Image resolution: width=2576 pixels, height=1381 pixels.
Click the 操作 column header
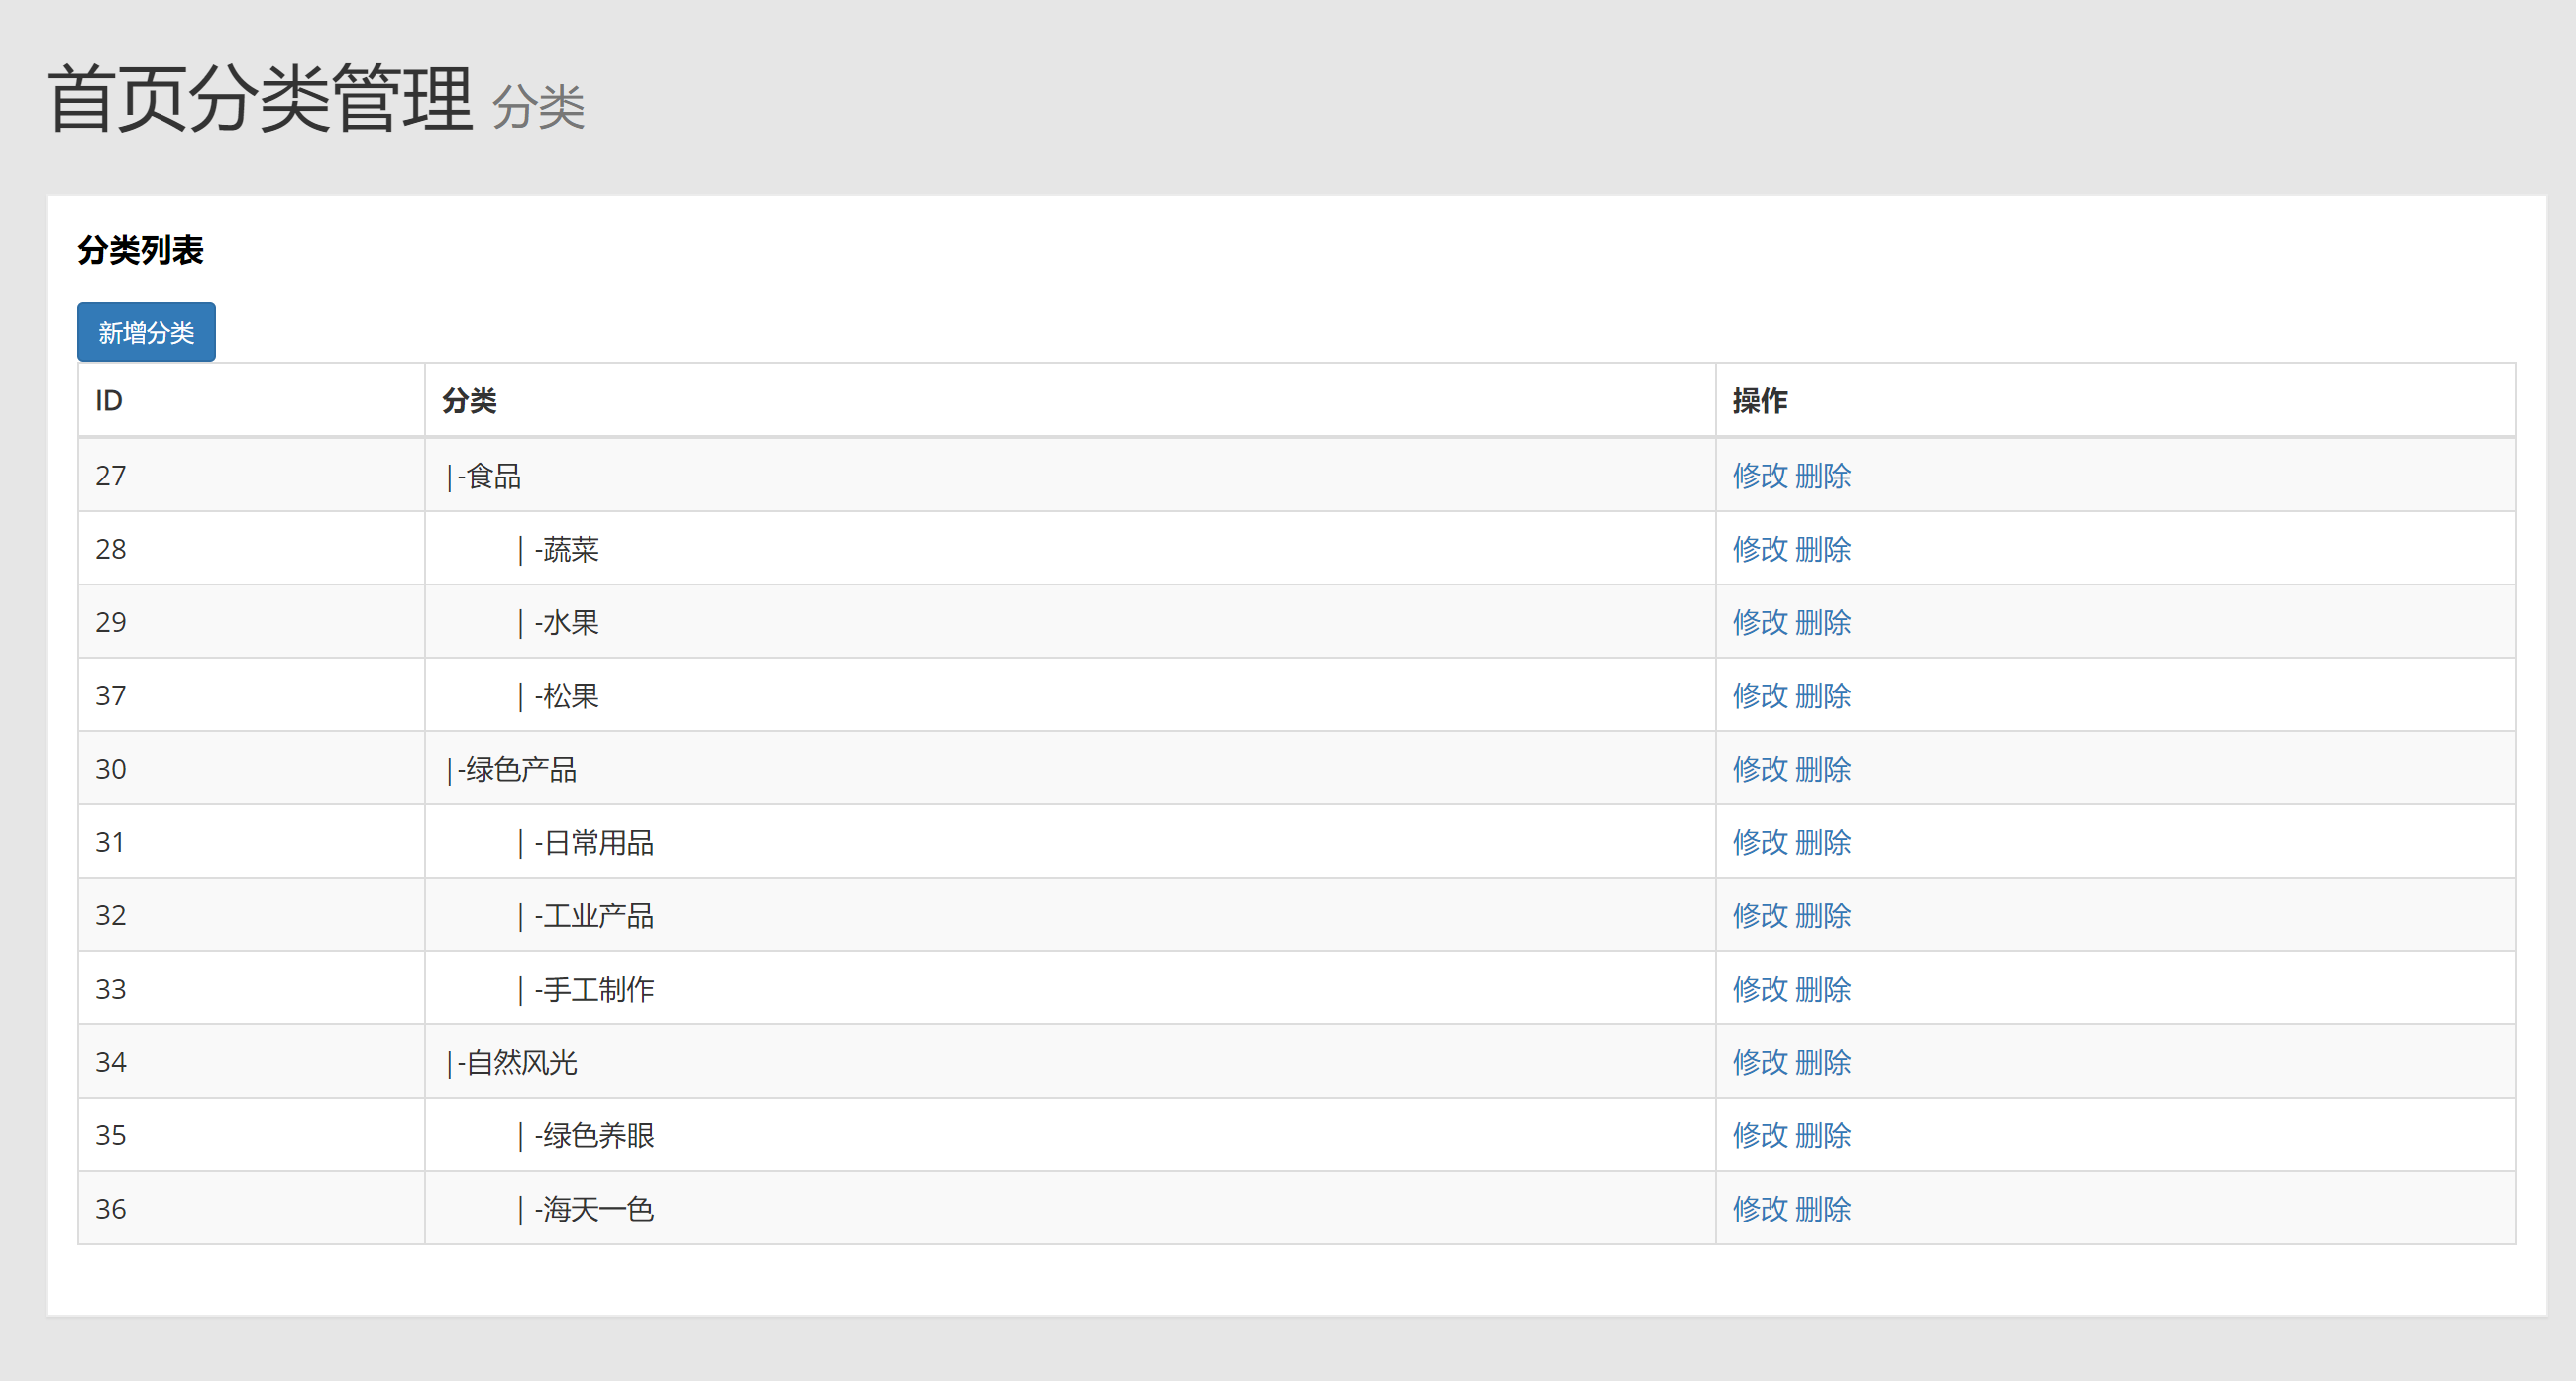(x=1759, y=401)
